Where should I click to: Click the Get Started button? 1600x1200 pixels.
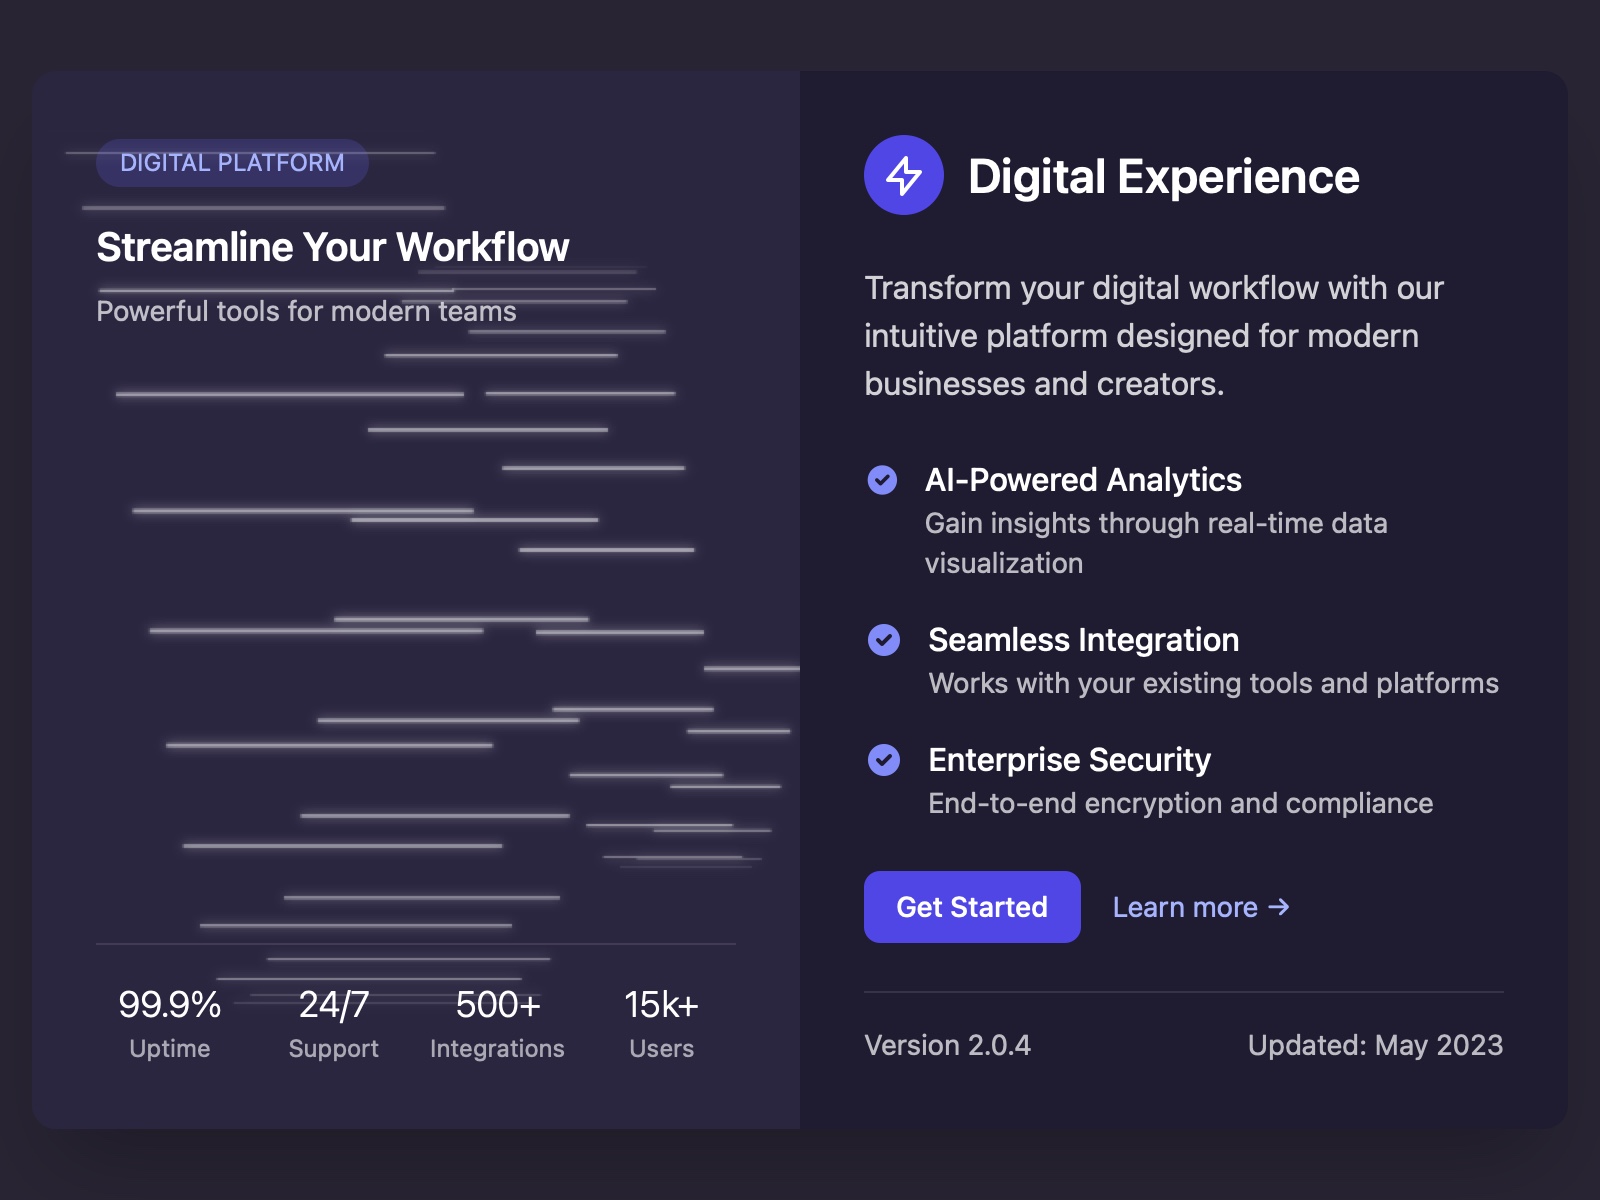pos(971,906)
